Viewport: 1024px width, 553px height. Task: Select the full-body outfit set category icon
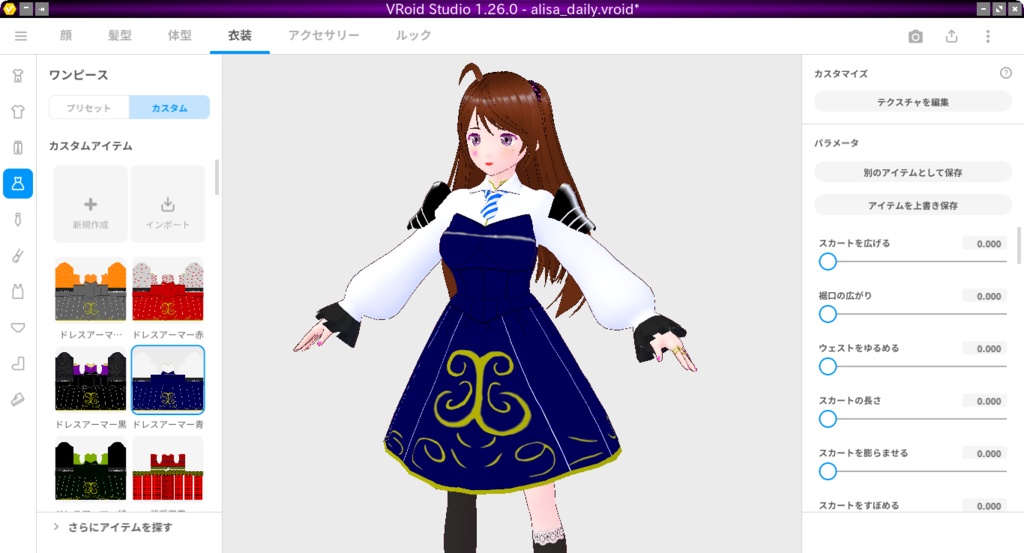tap(18, 76)
